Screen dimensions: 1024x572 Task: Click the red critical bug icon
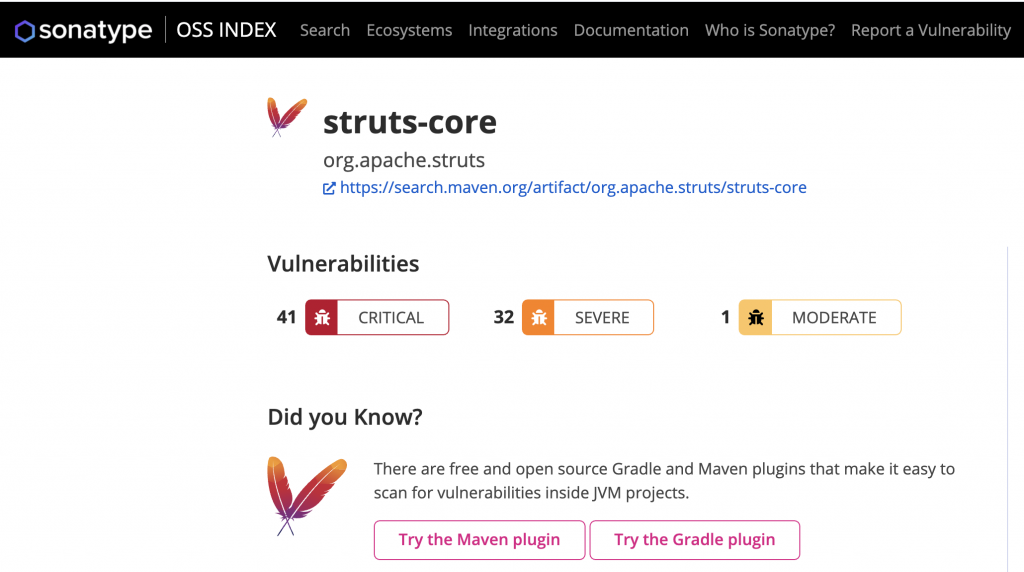pos(322,317)
